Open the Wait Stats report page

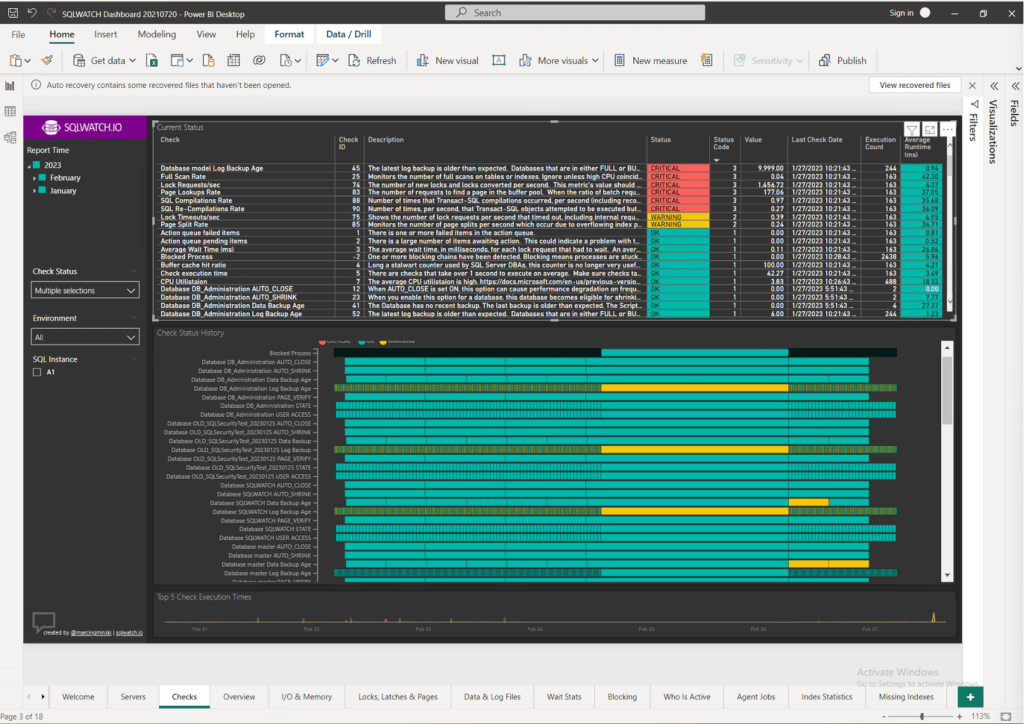point(565,697)
